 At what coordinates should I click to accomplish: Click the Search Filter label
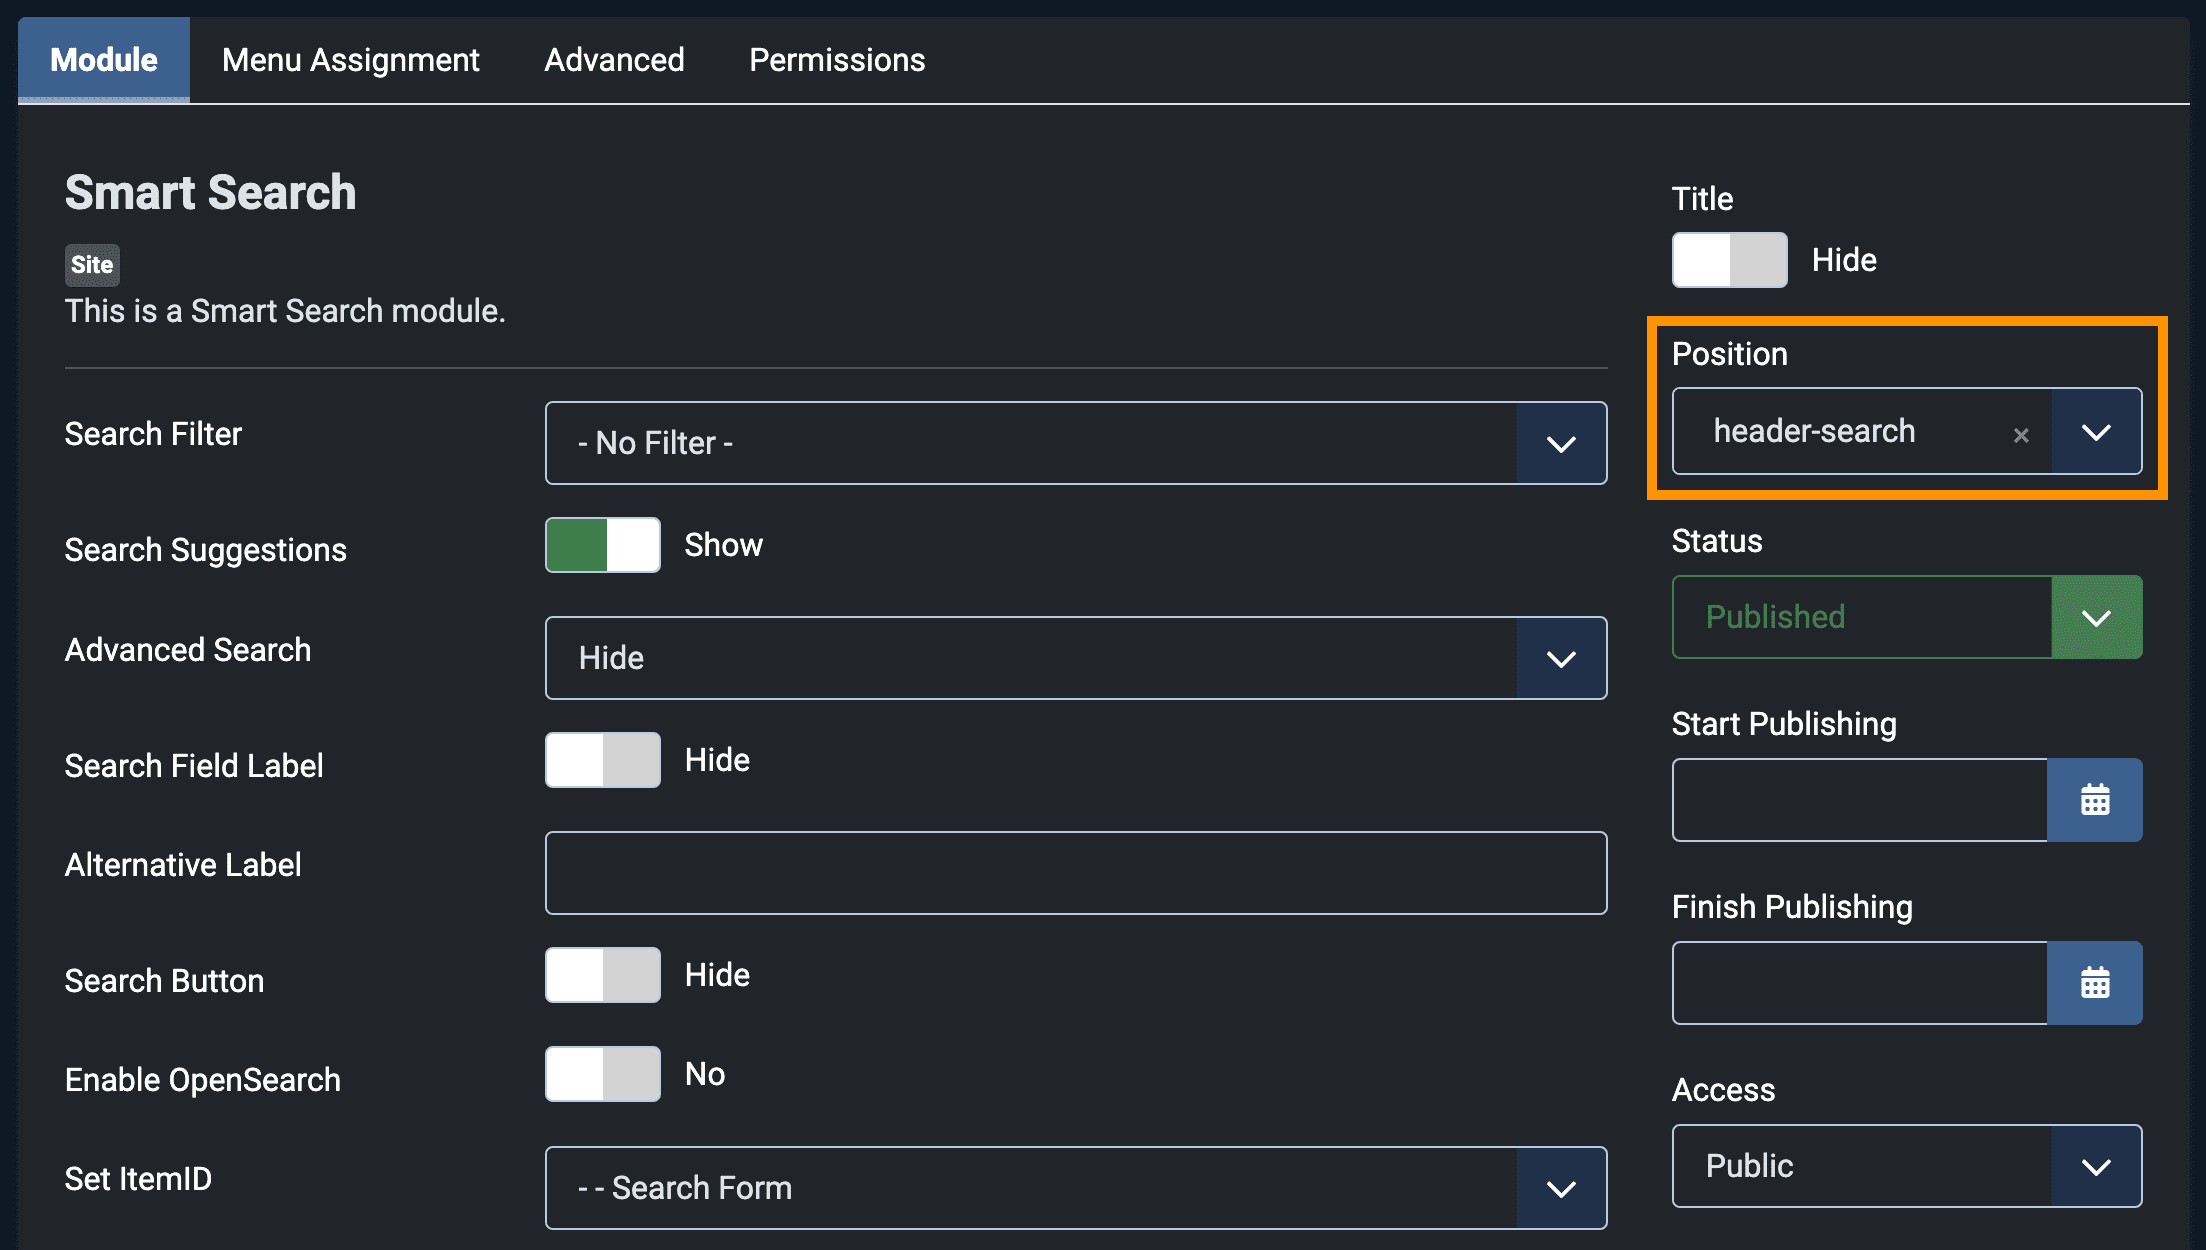[153, 434]
